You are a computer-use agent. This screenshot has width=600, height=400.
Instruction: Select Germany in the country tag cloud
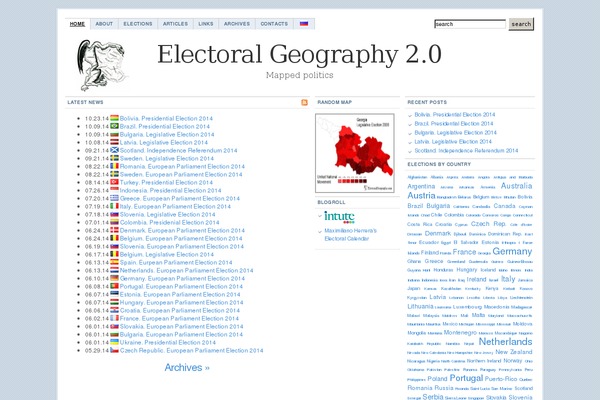tap(512, 251)
